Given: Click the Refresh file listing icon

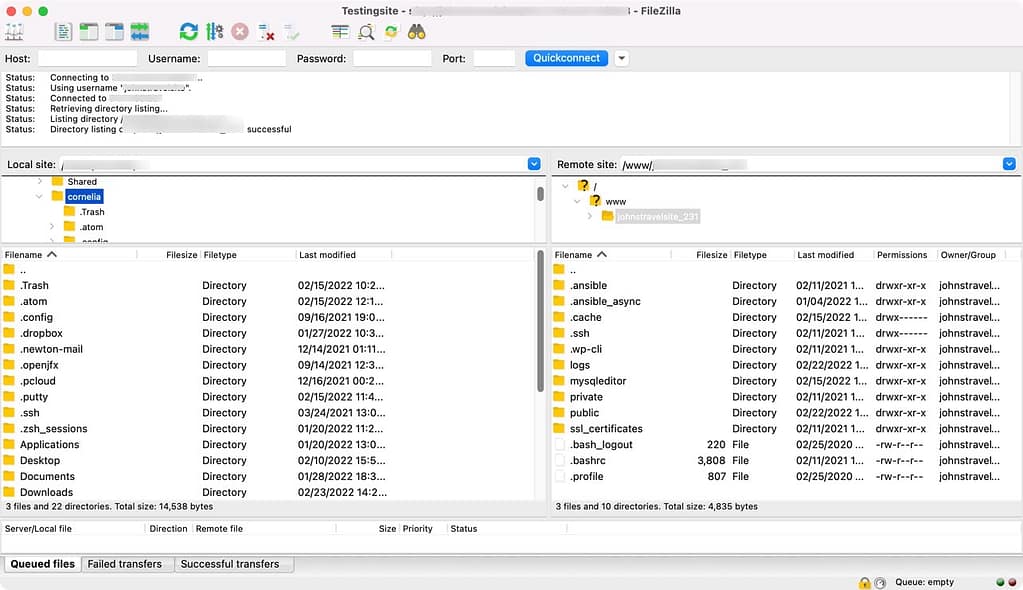Looking at the screenshot, I should (189, 31).
